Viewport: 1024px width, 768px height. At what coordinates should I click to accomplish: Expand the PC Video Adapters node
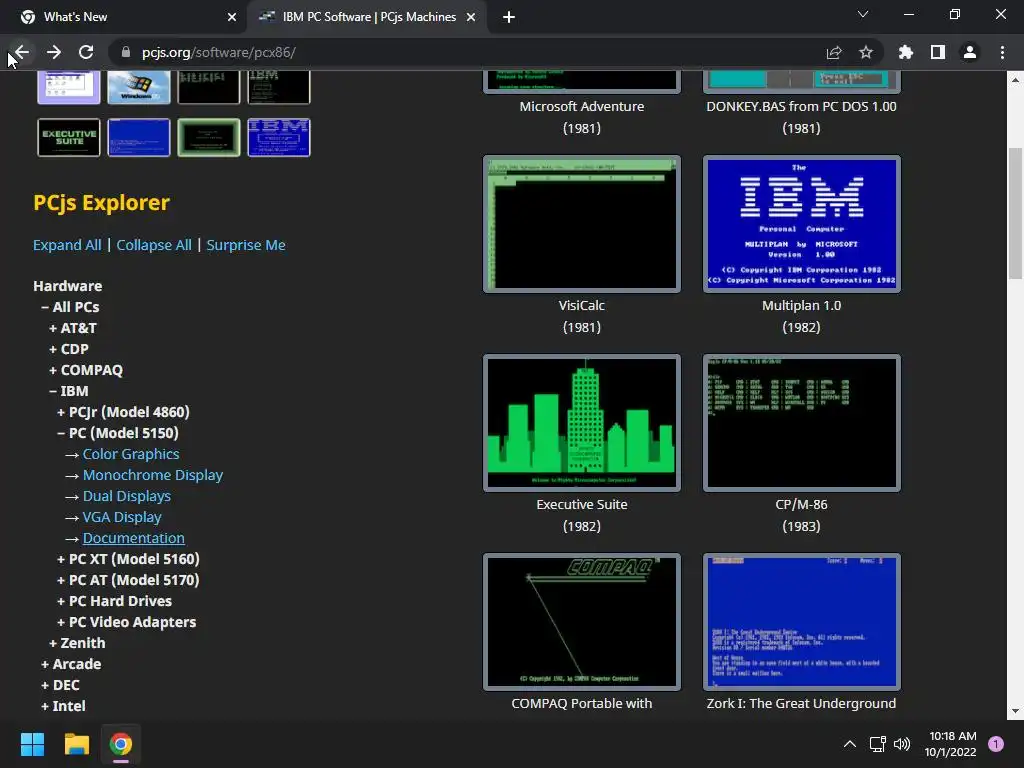point(126,622)
